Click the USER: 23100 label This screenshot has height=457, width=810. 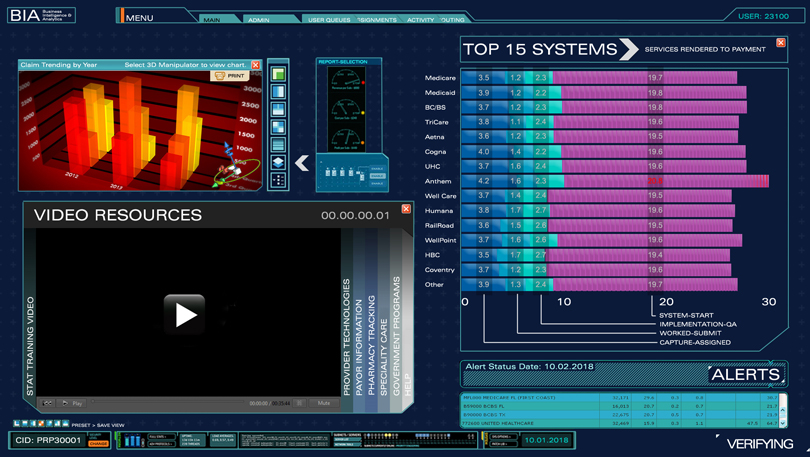click(763, 16)
